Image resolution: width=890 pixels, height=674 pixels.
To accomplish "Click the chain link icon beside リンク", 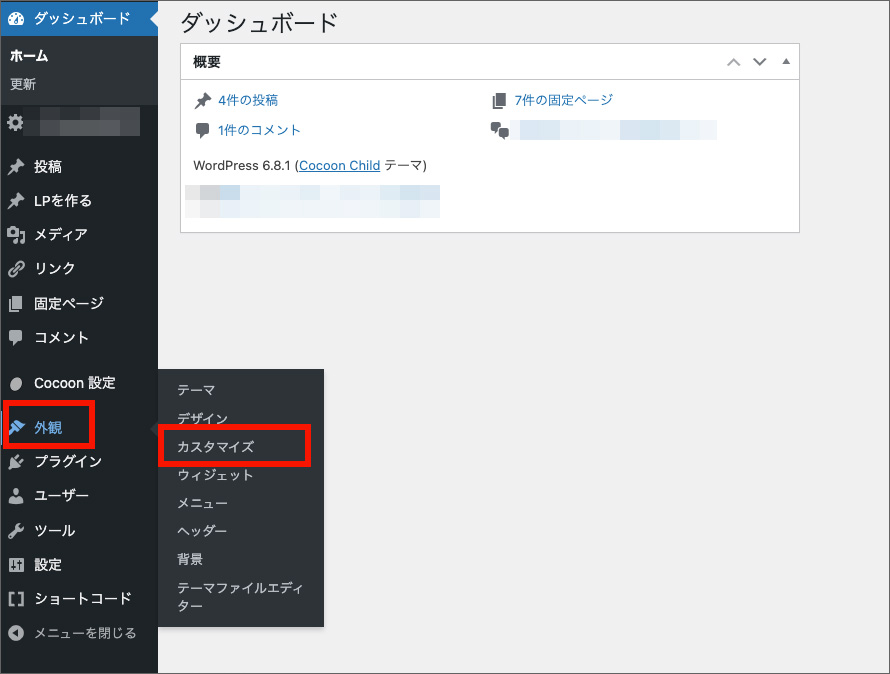I will click(x=16, y=269).
